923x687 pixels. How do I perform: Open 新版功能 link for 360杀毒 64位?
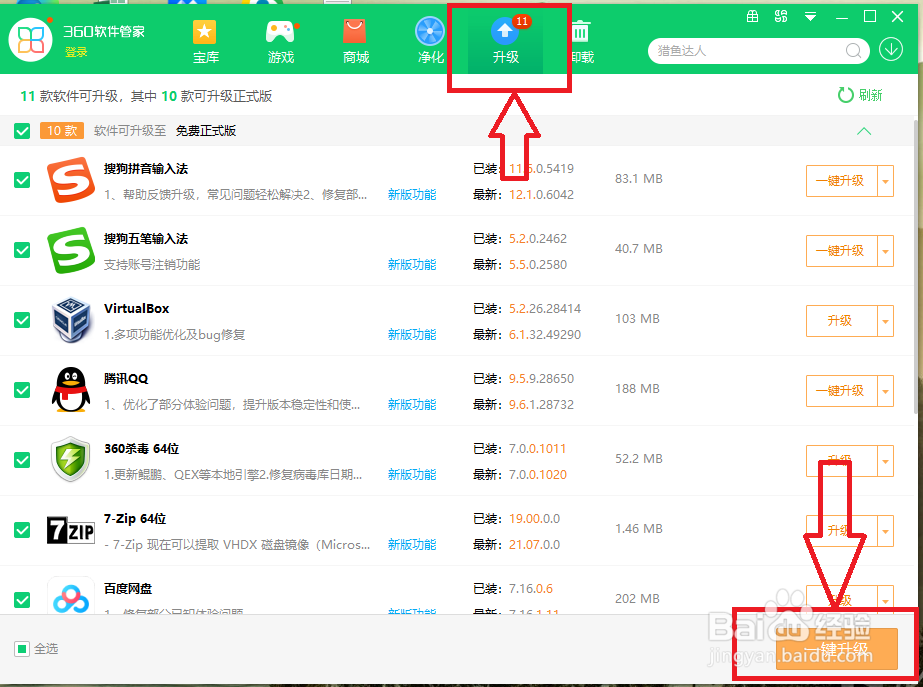point(412,474)
